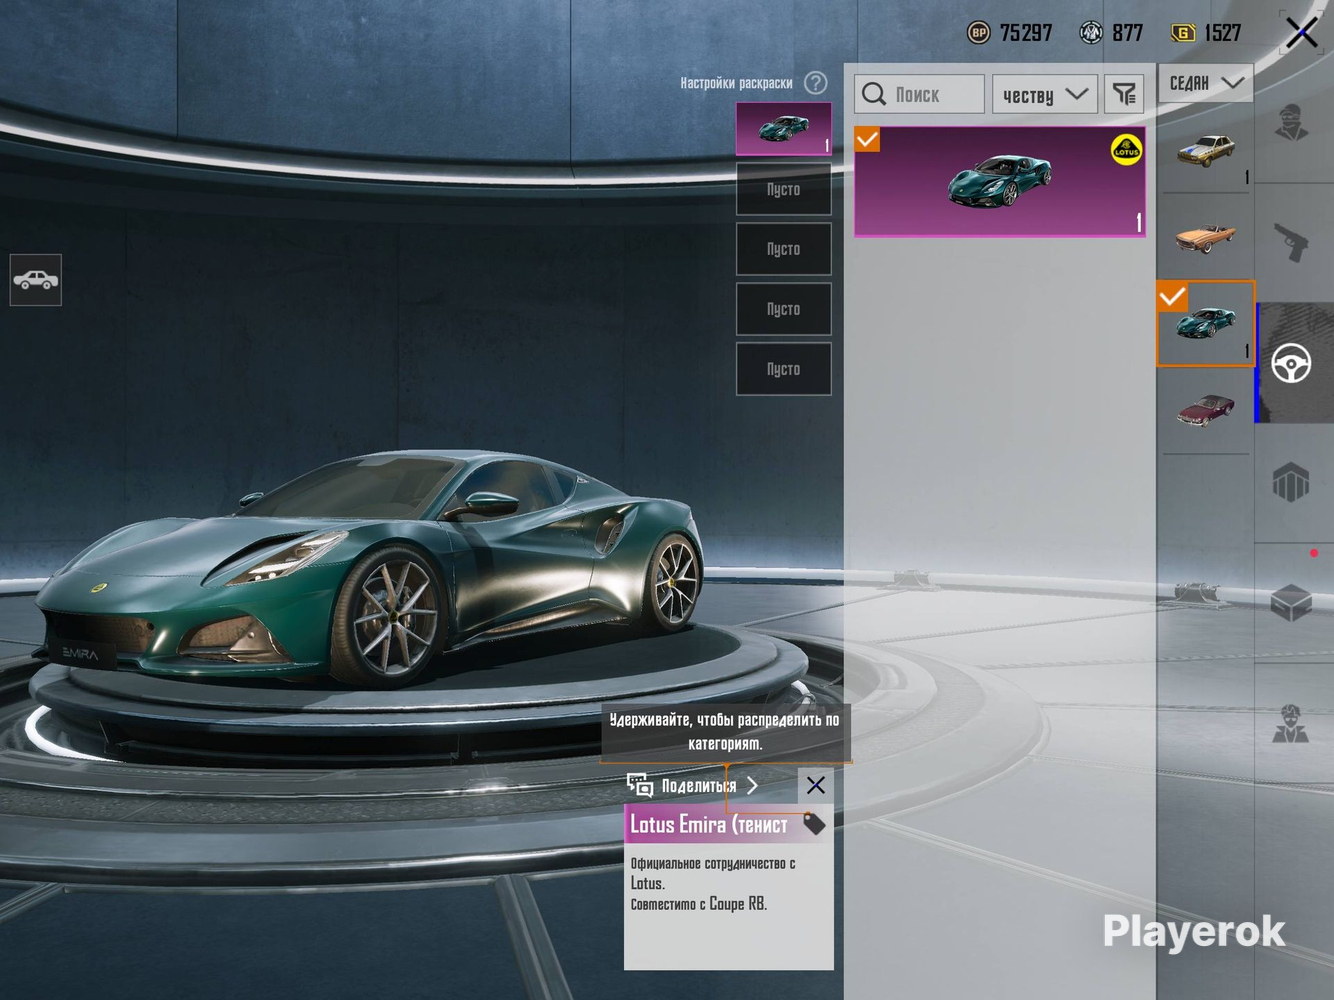Open the character with hat category icon
Viewport: 1334px width, 1000px height.
(x=1292, y=722)
